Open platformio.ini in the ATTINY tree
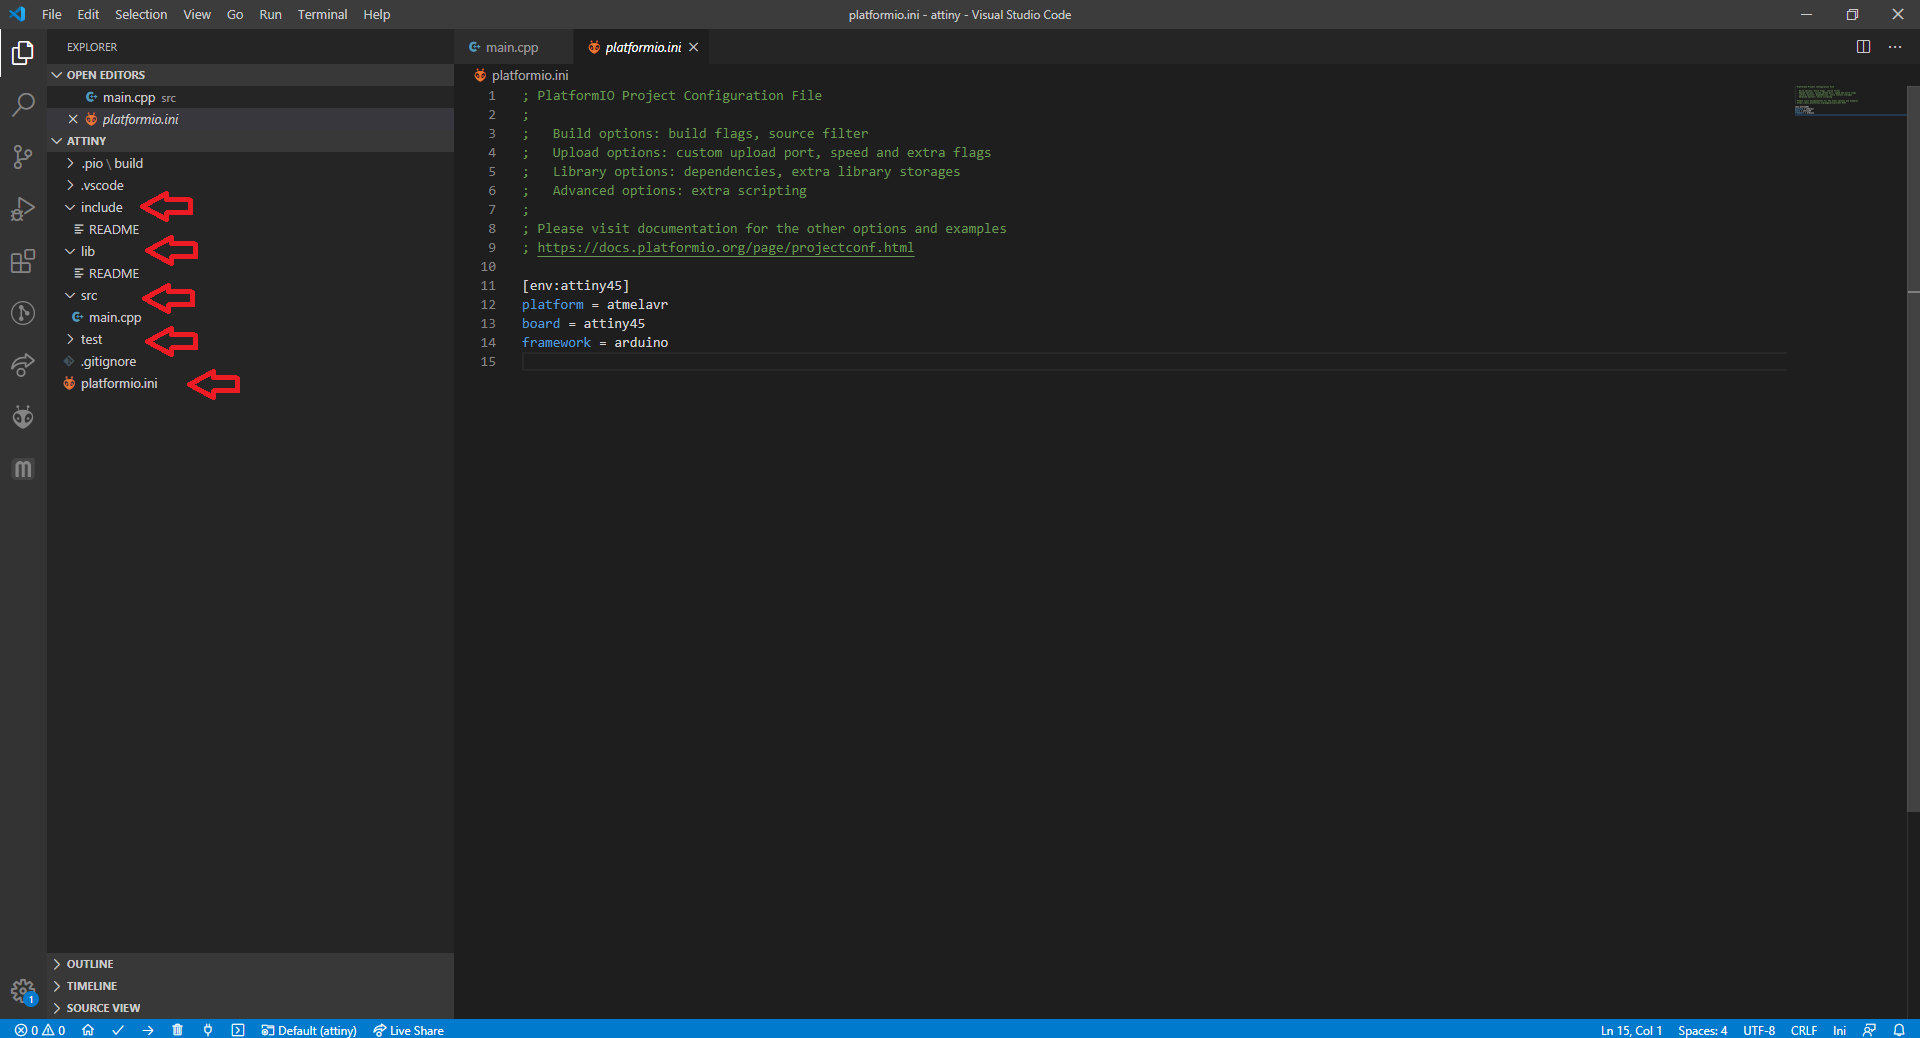The width and height of the screenshot is (1920, 1038). [x=250, y=383]
